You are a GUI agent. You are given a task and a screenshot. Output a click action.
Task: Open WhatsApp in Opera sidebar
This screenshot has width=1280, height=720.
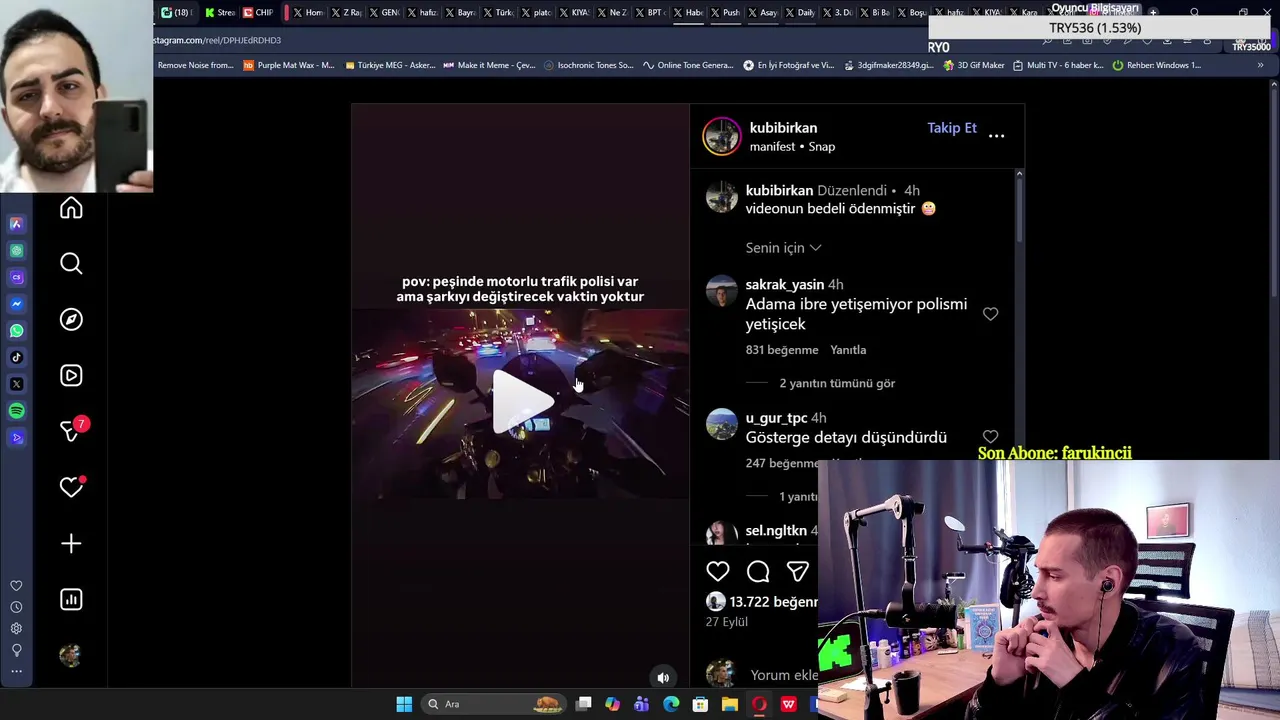[16, 331]
